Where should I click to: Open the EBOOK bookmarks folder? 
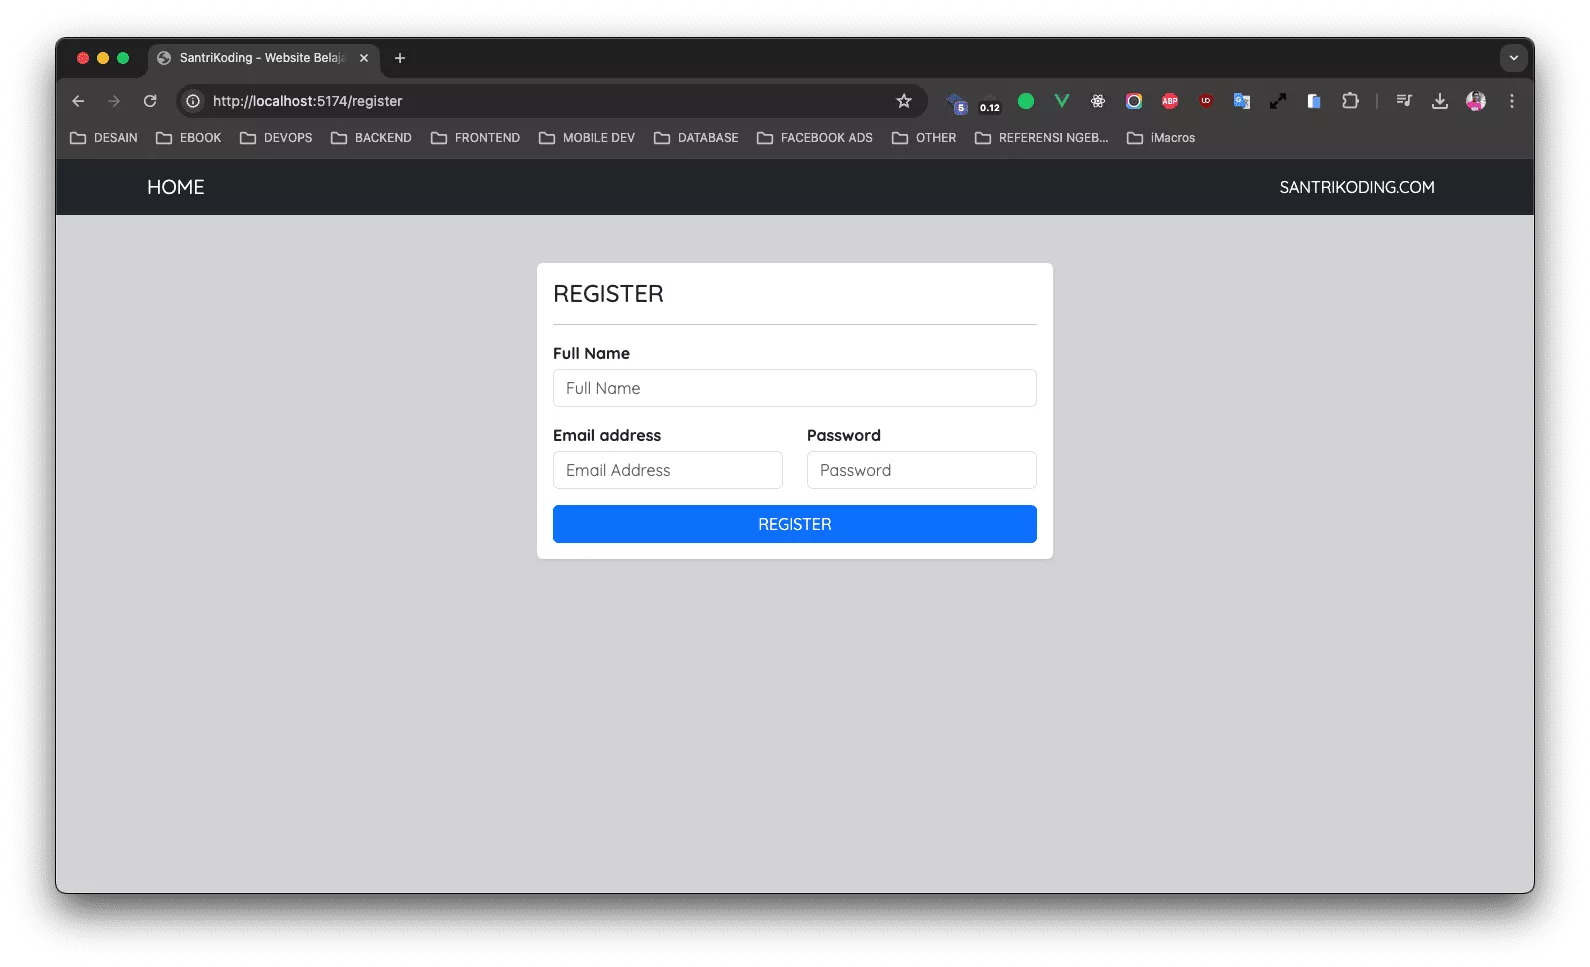coord(189,138)
